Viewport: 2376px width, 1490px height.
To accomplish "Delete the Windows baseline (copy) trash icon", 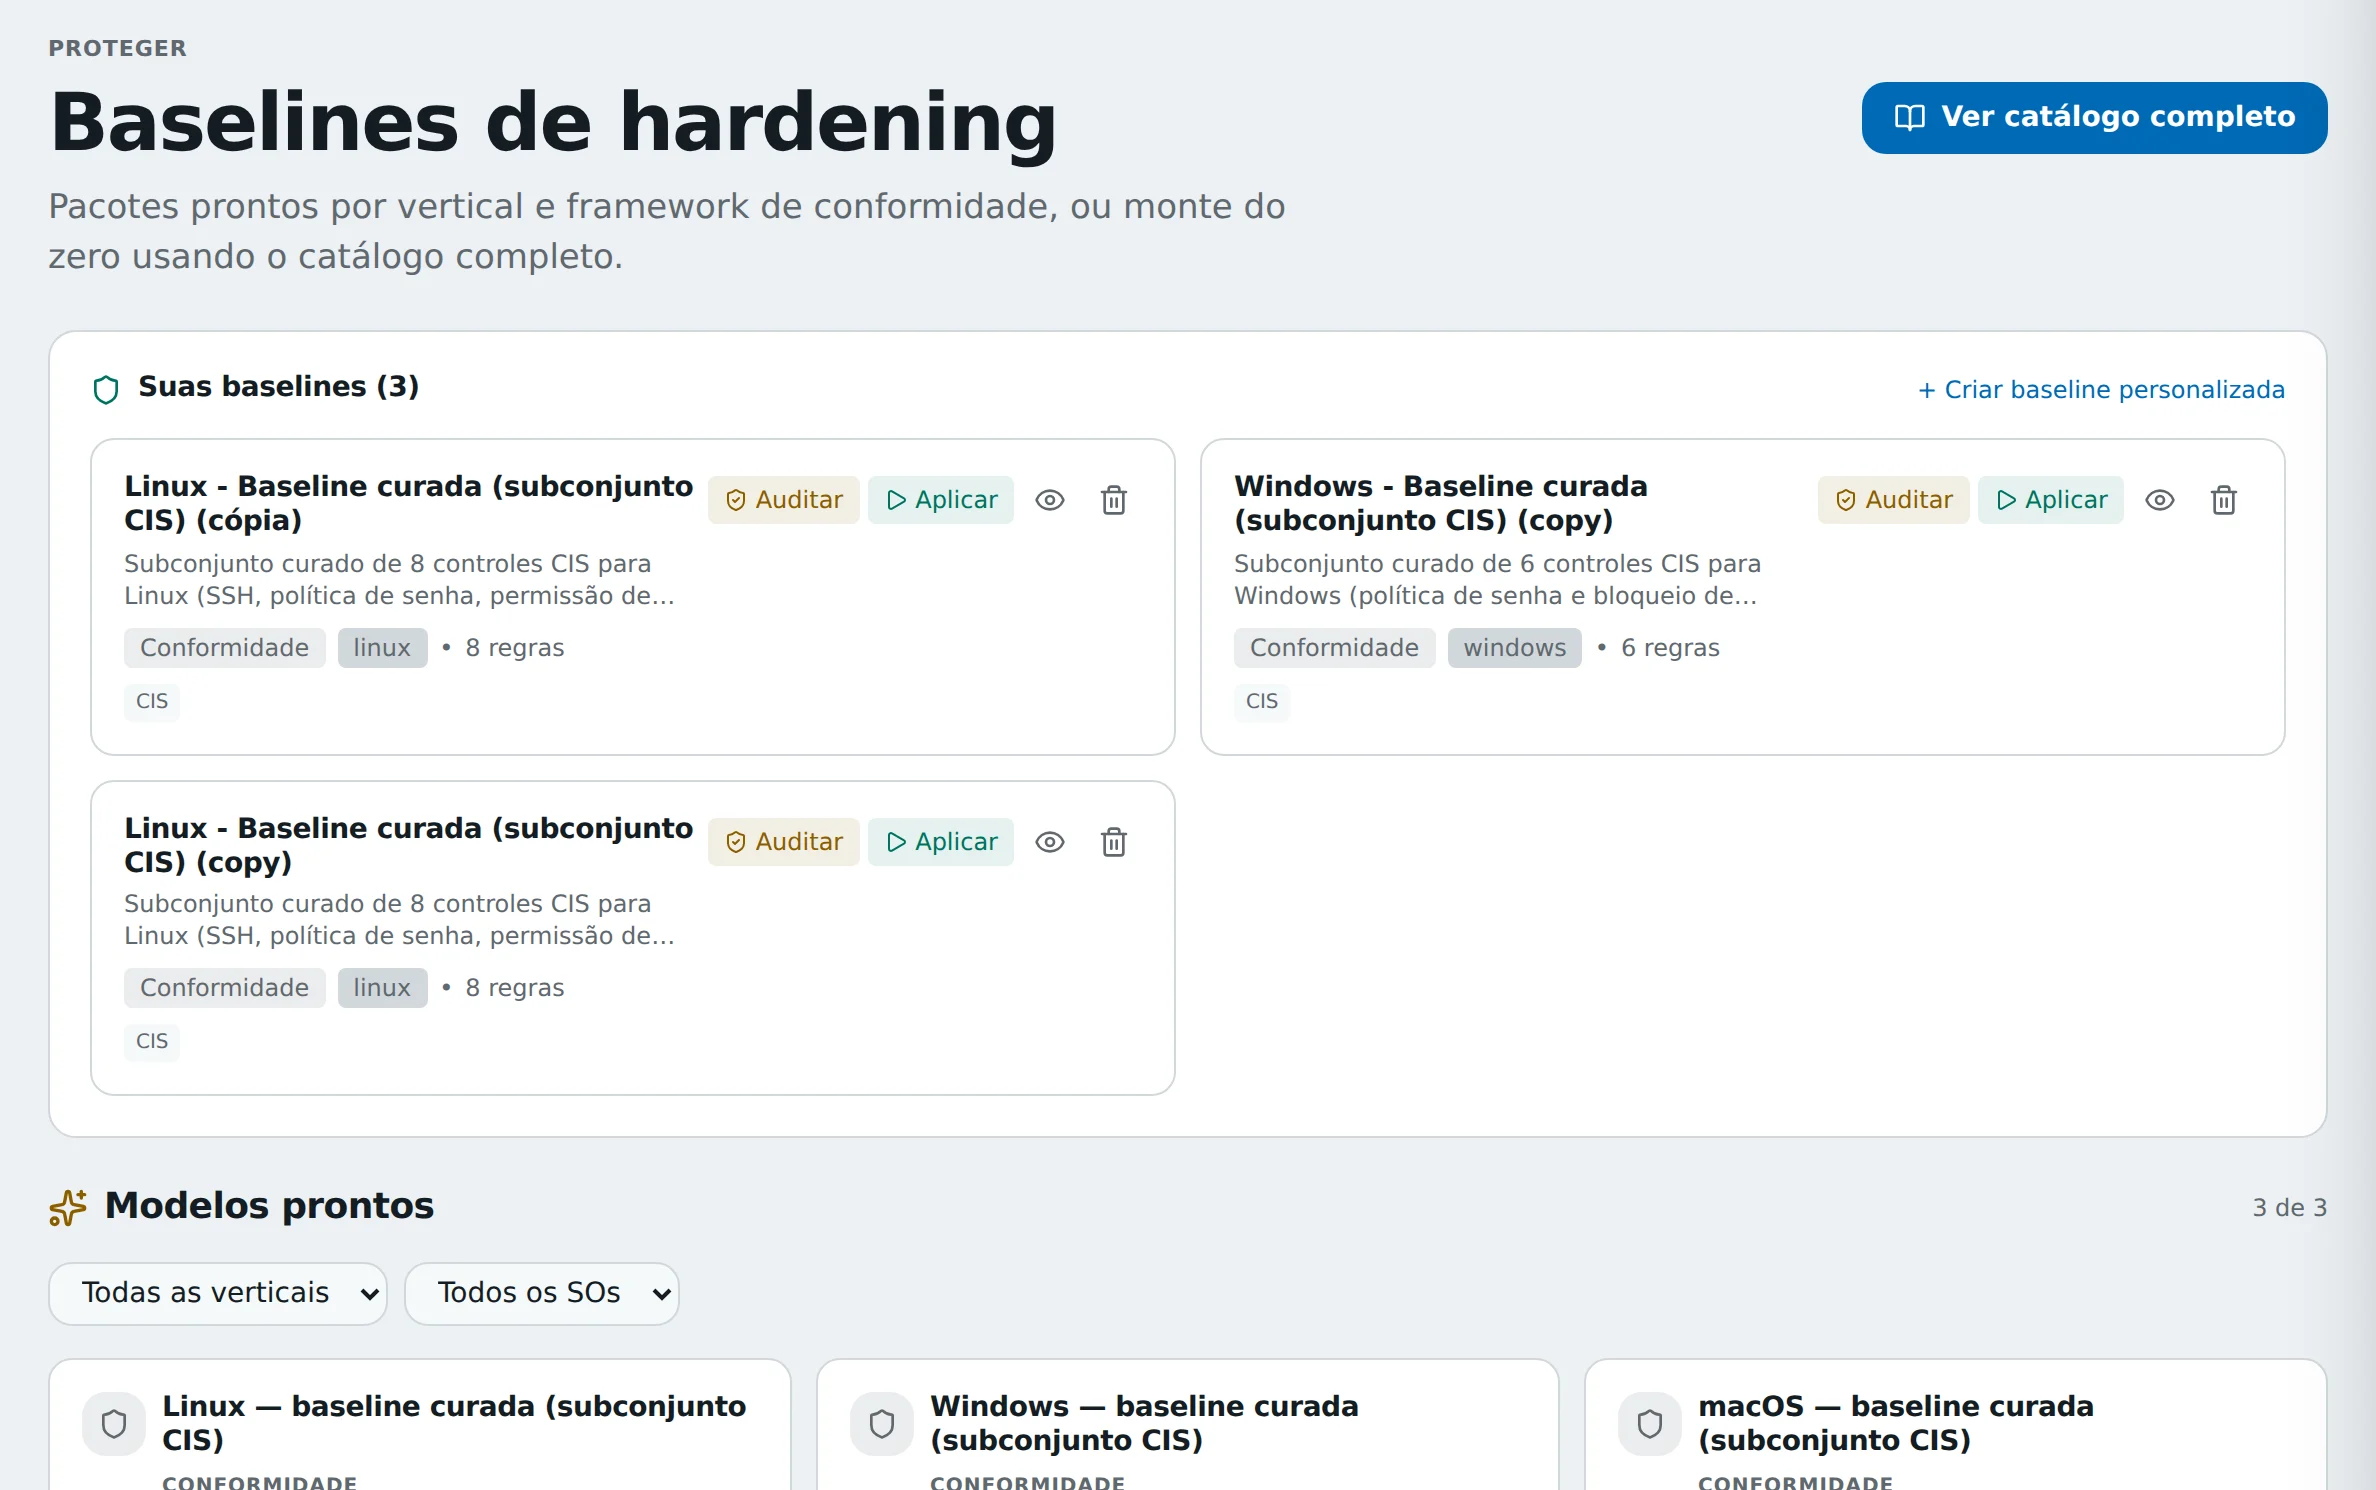I will click(x=2224, y=500).
